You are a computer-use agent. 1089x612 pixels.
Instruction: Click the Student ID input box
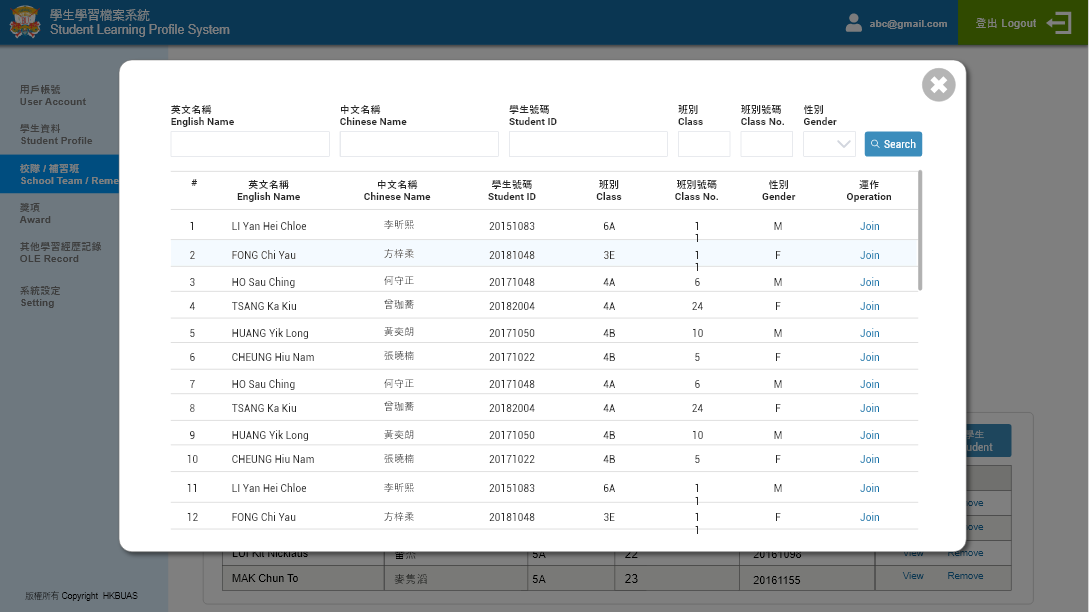coord(588,144)
